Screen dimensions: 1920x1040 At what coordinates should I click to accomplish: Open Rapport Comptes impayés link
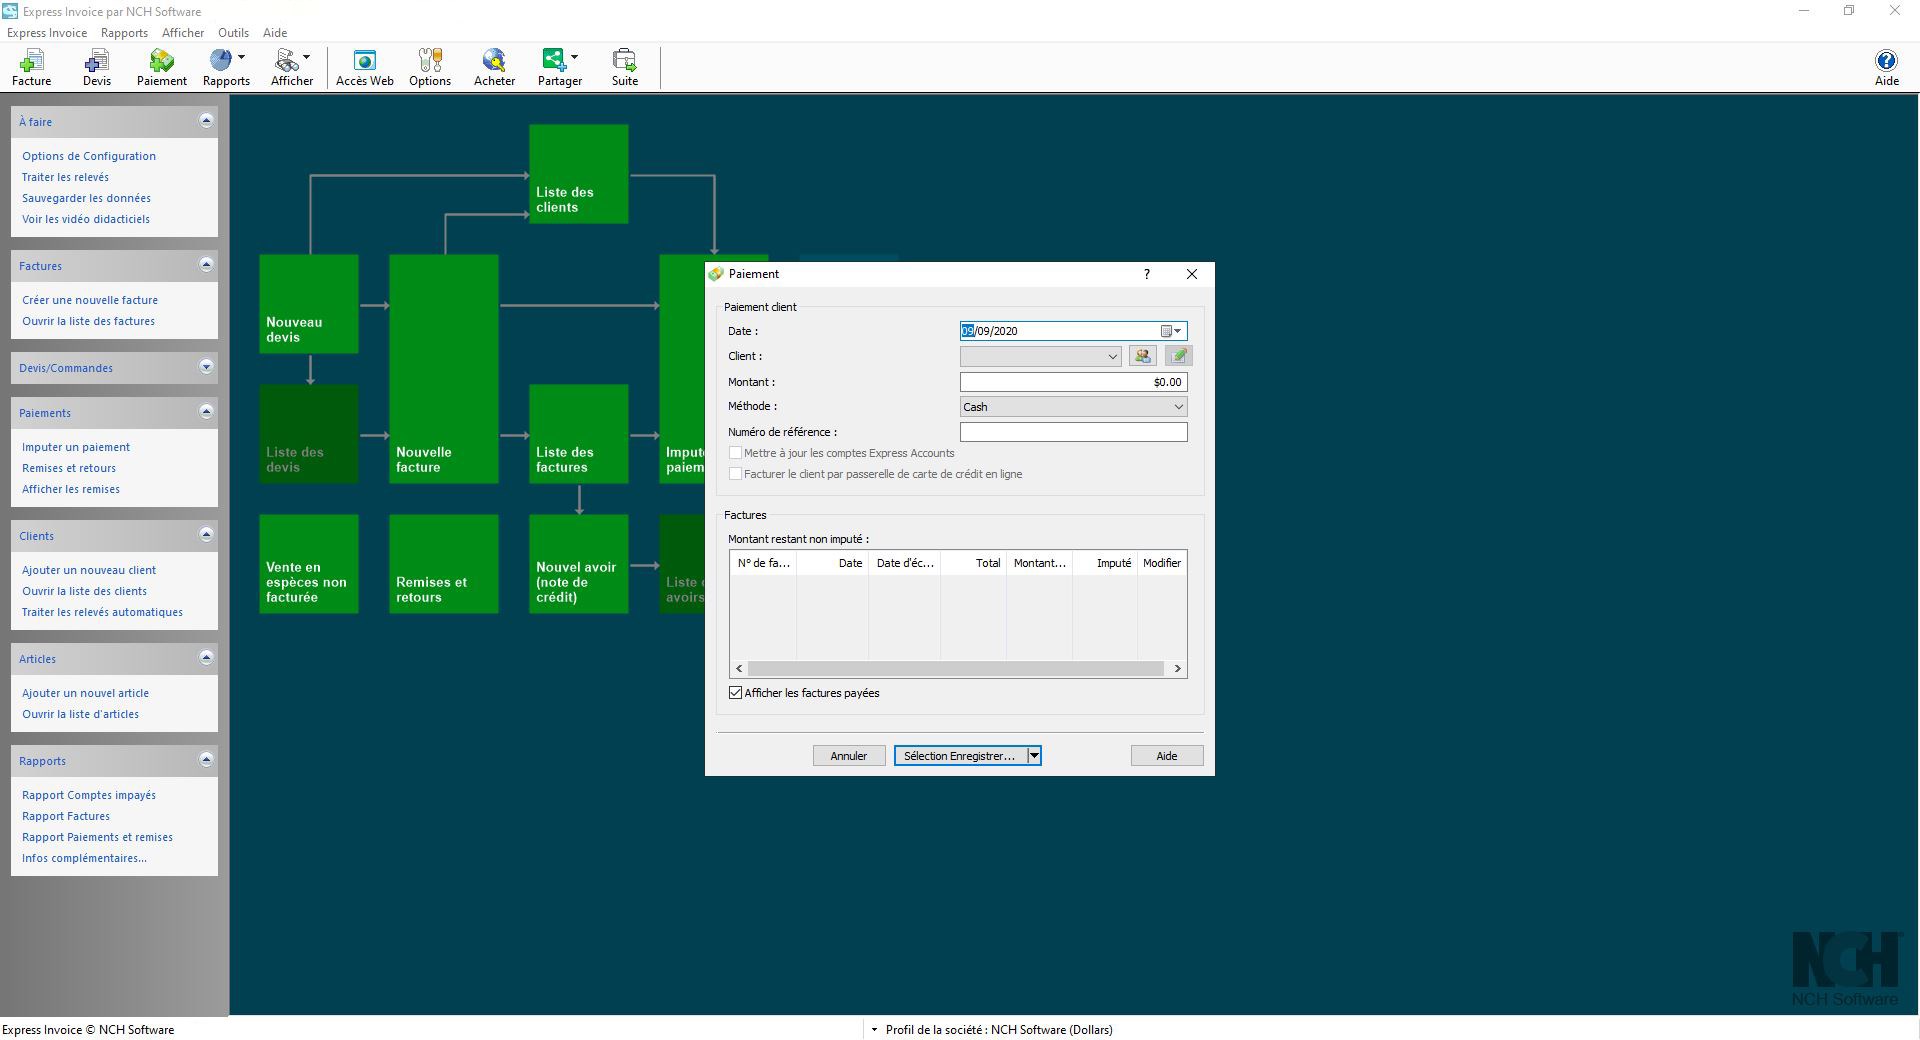click(89, 795)
